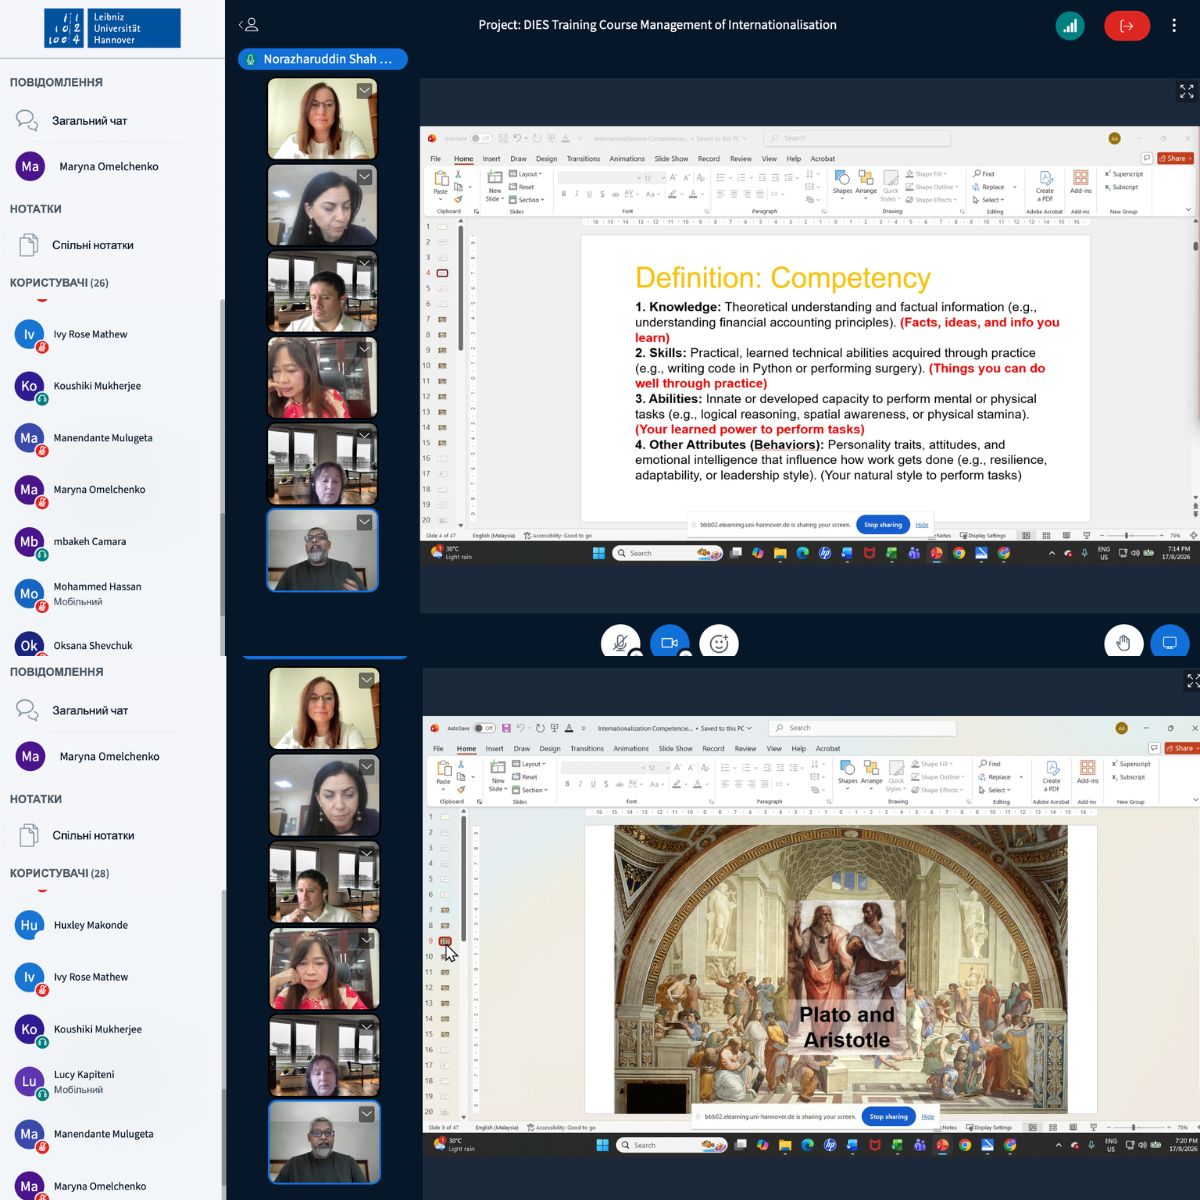The image size is (1200, 1200).
Task: Open Layout dropdown in Plato and Aristotle PowerPoint
Action: click(x=530, y=764)
